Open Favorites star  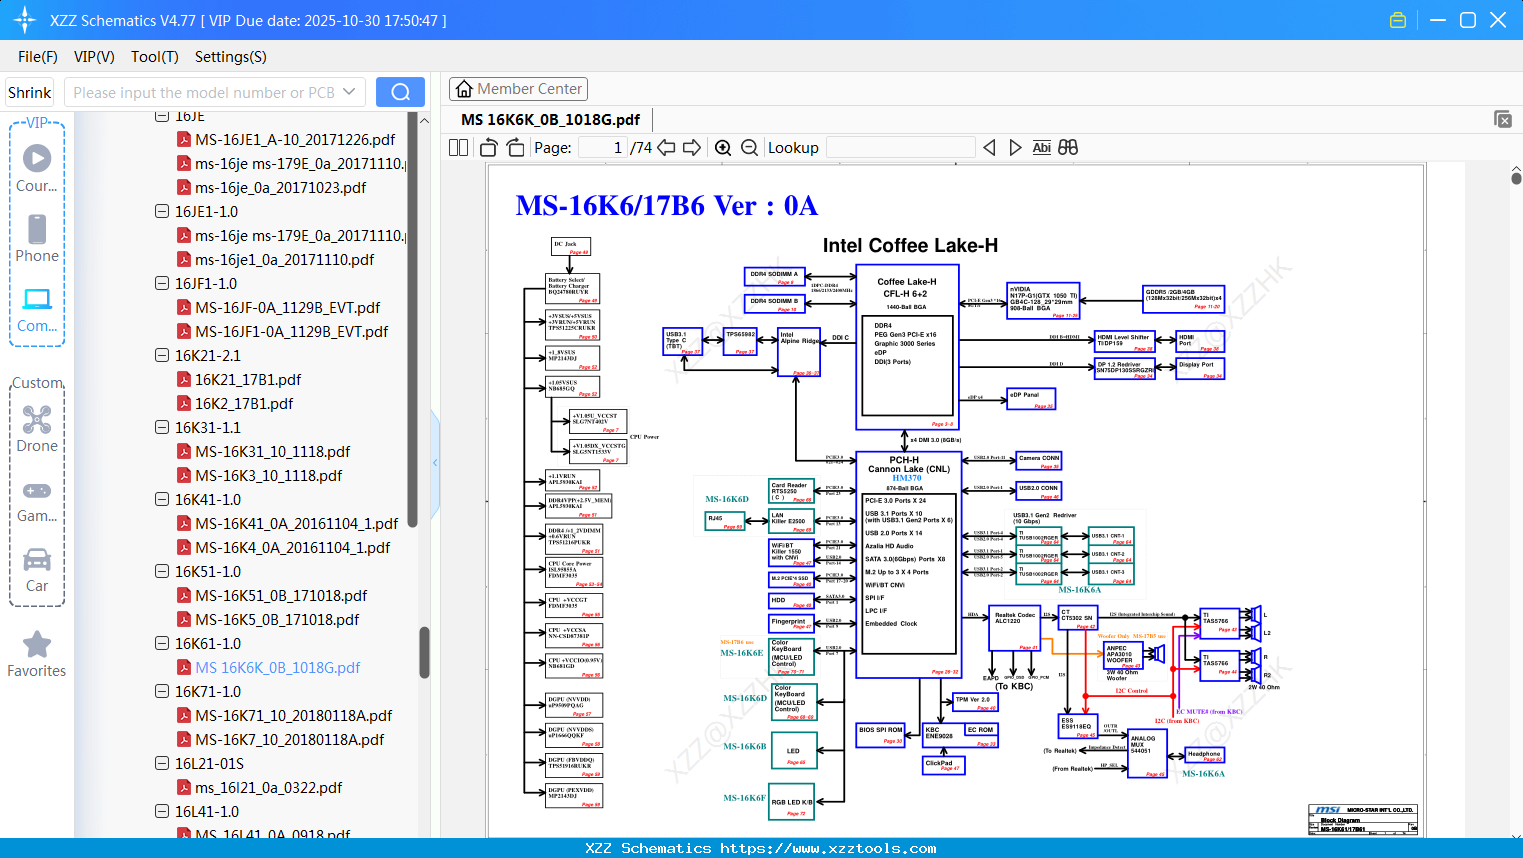37,654
